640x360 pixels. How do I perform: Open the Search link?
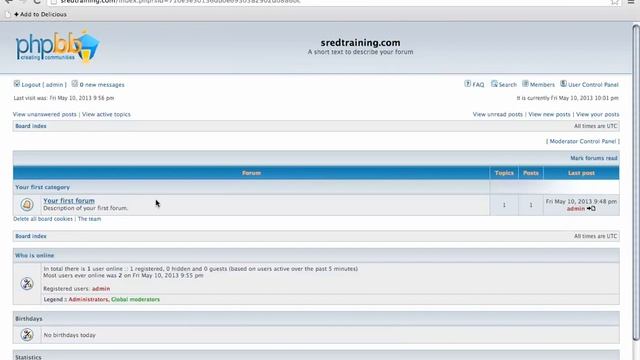point(508,85)
